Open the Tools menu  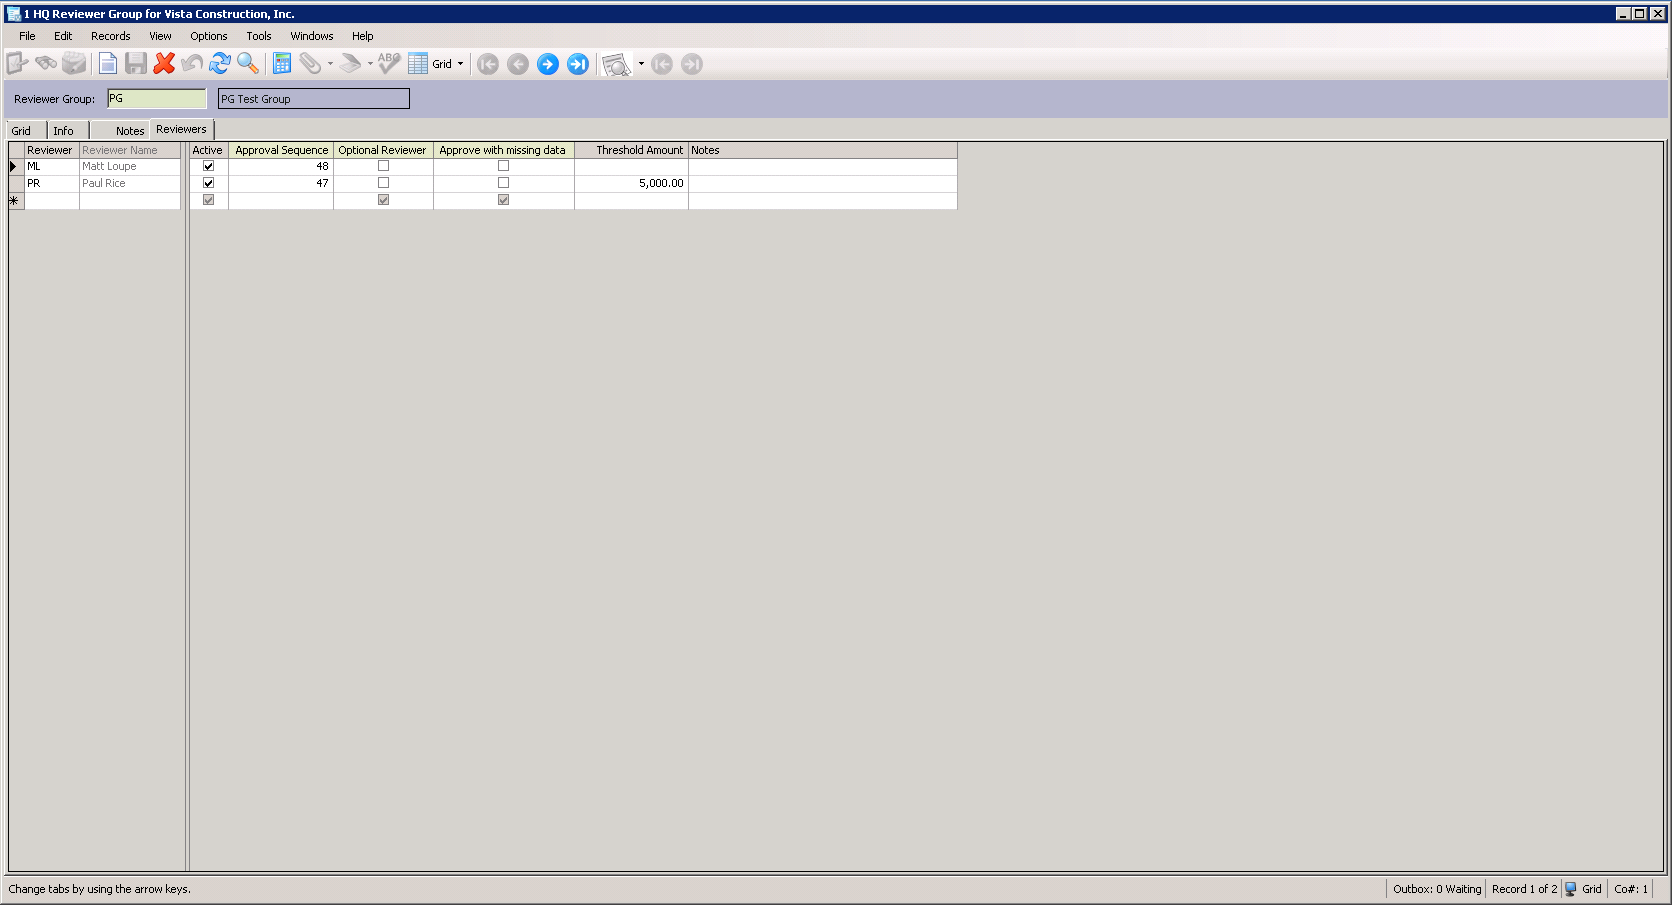click(259, 36)
